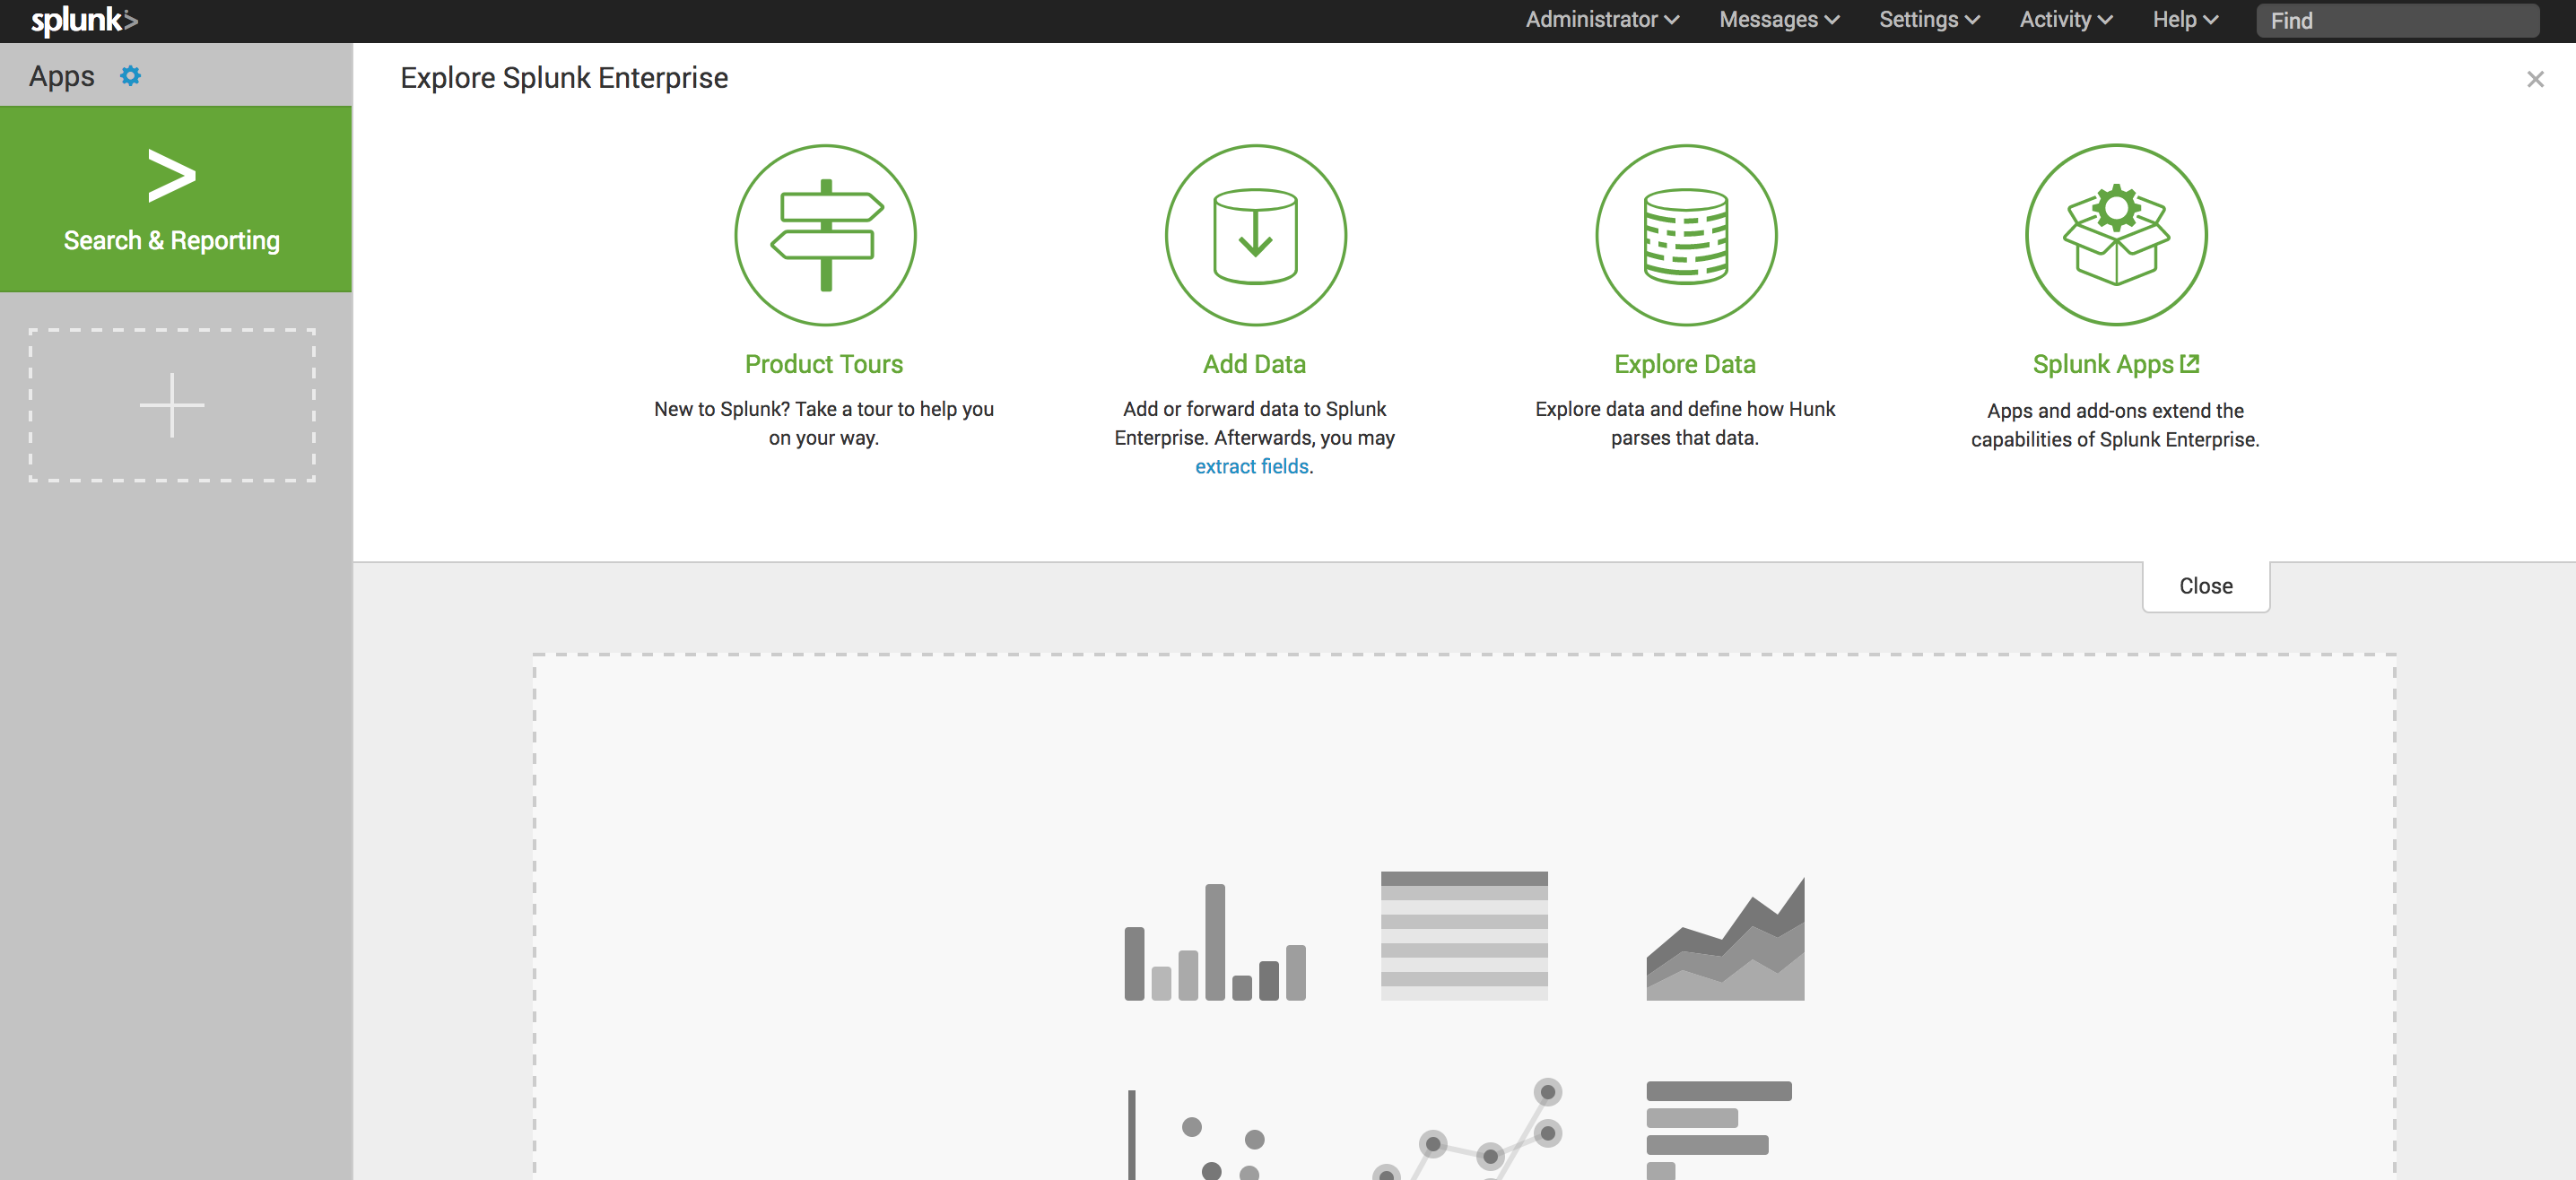Expand the Help menu
This screenshot has width=2576, height=1180.
(2185, 20)
